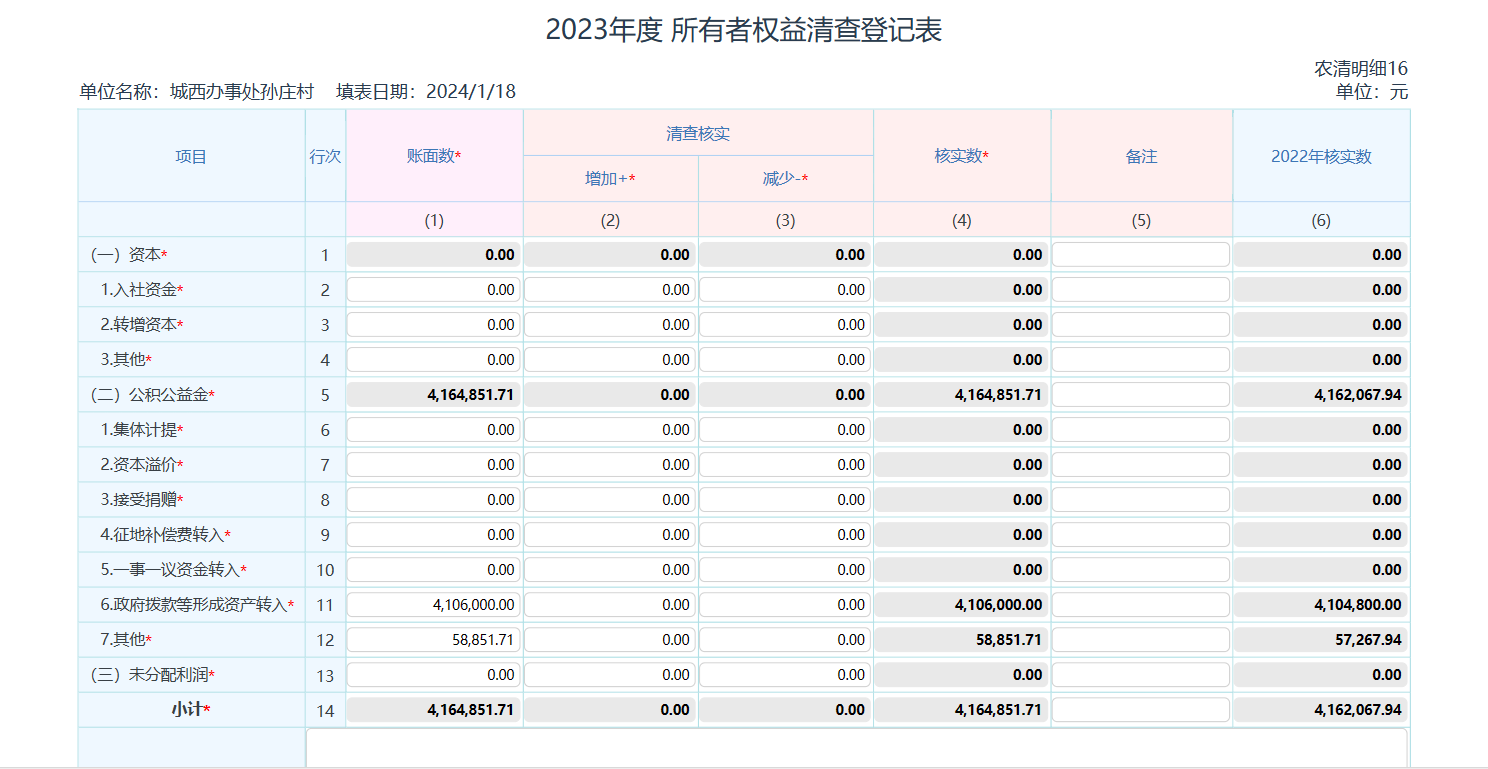The image size is (1488, 769).
Task: Click the 备注 column header
Action: coord(1141,156)
